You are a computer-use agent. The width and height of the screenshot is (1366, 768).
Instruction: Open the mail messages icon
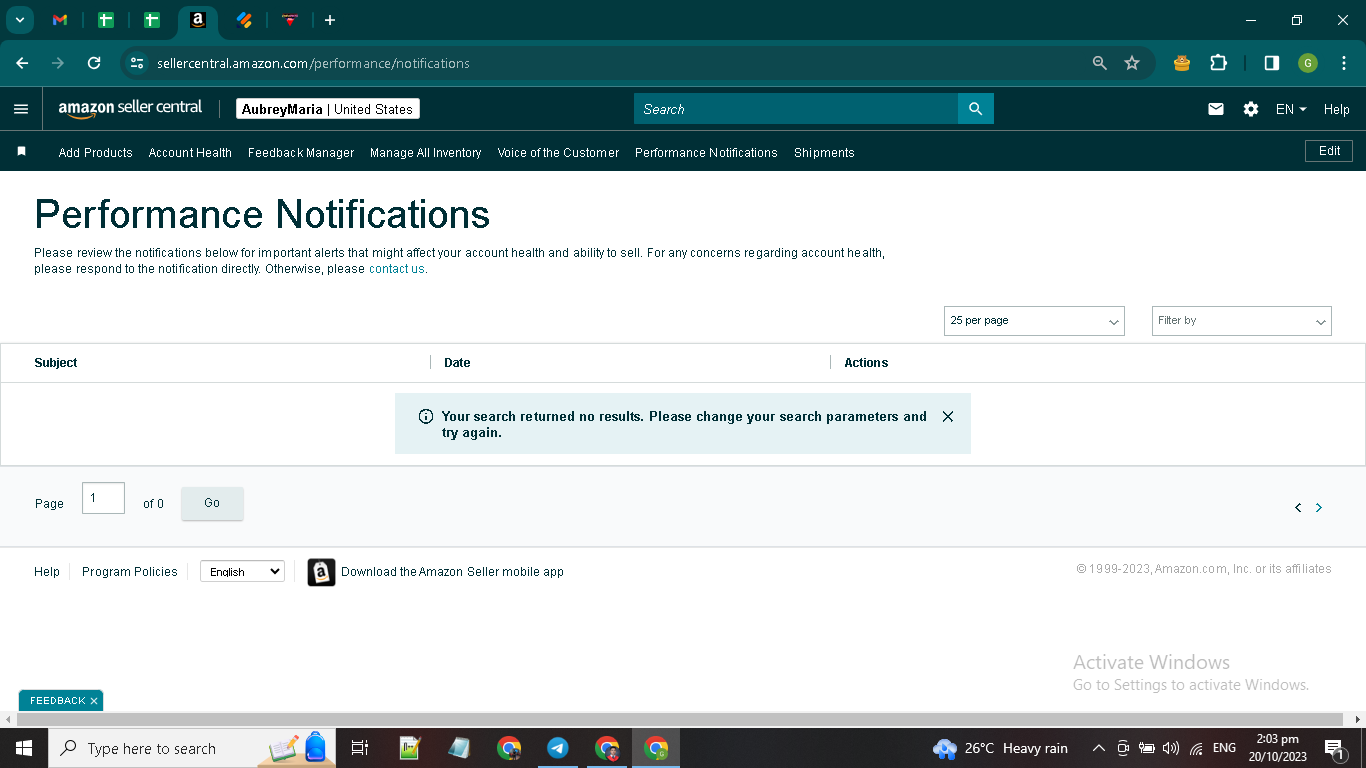coord(1216,109)
